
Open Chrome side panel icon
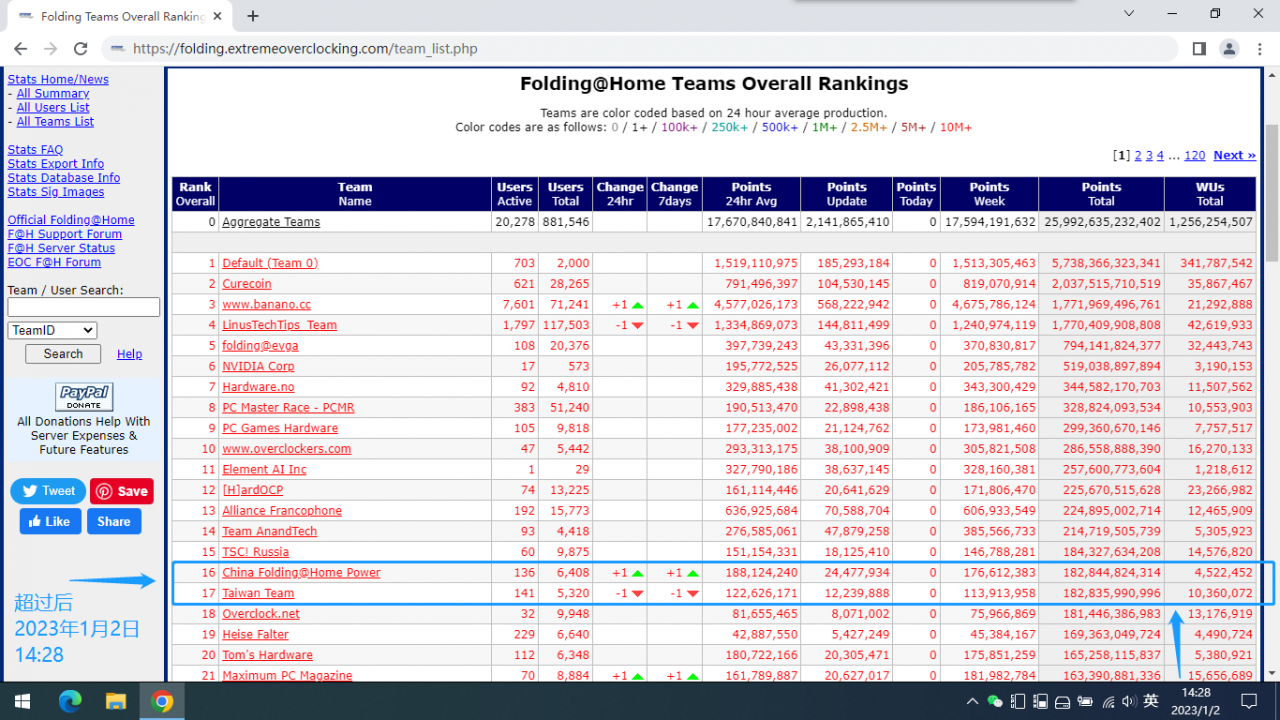[x=1199, y=48]
